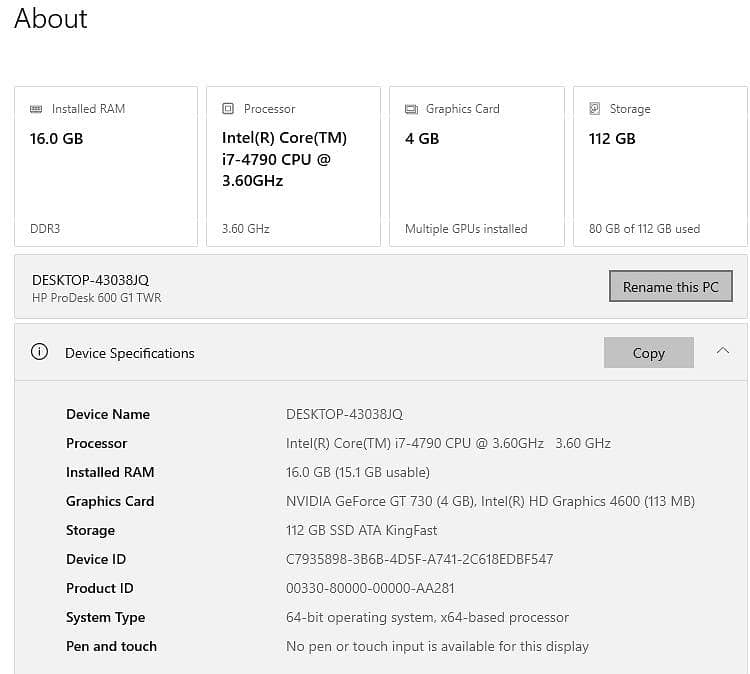Viewport: 750px width, 674px height.
Task: Click the Device Specifications title
Action: 130,353
